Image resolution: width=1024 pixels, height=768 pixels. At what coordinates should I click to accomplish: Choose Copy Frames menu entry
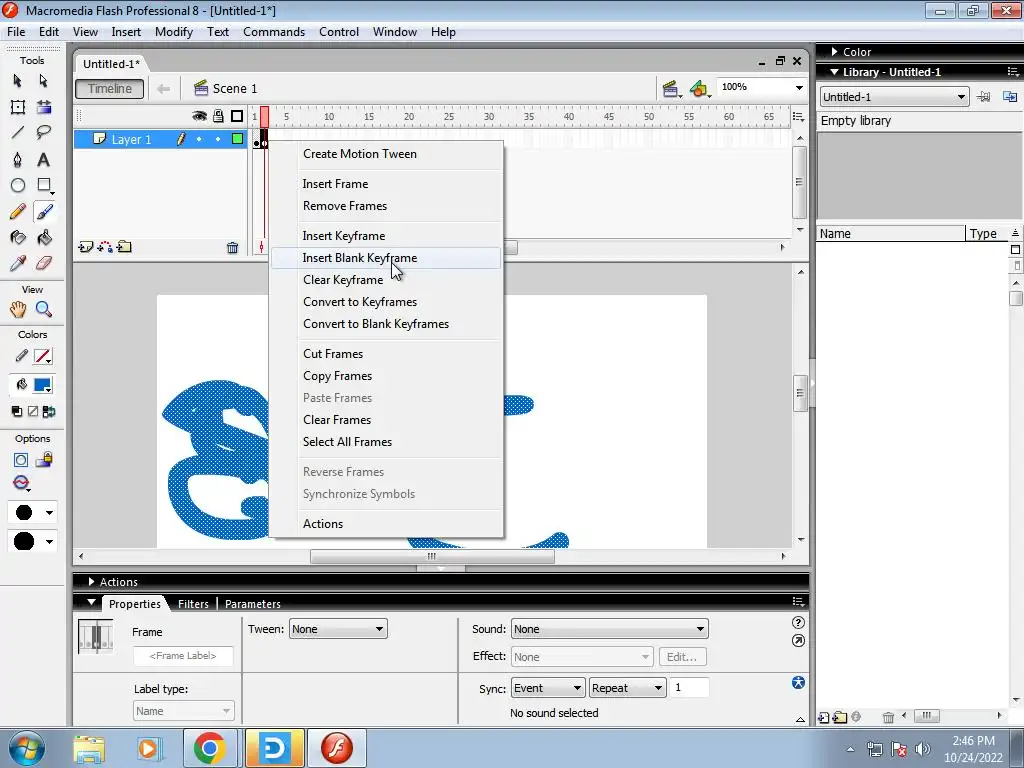point(385,376)
